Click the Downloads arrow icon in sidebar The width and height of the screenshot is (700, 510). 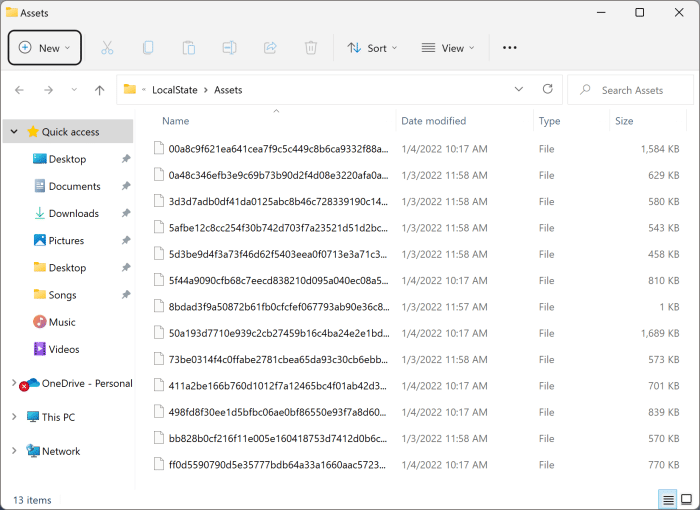[40, 213]
